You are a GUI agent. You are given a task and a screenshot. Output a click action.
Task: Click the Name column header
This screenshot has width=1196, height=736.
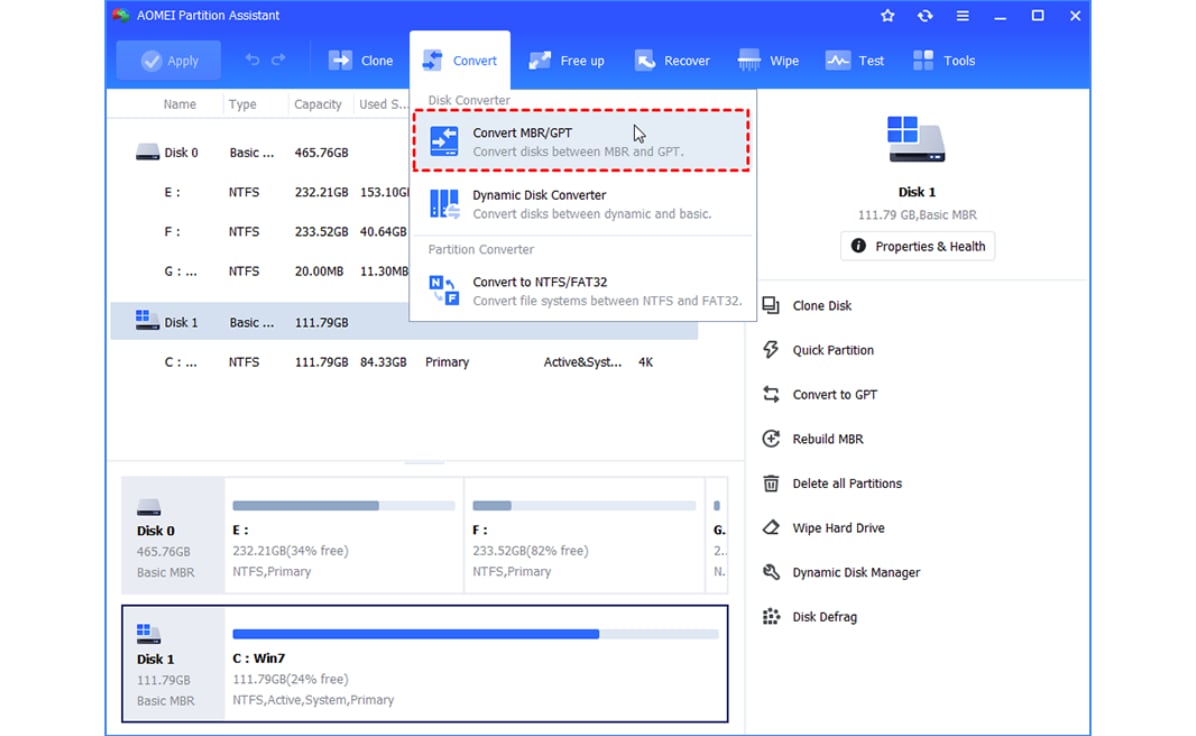[x=179, y=104]
